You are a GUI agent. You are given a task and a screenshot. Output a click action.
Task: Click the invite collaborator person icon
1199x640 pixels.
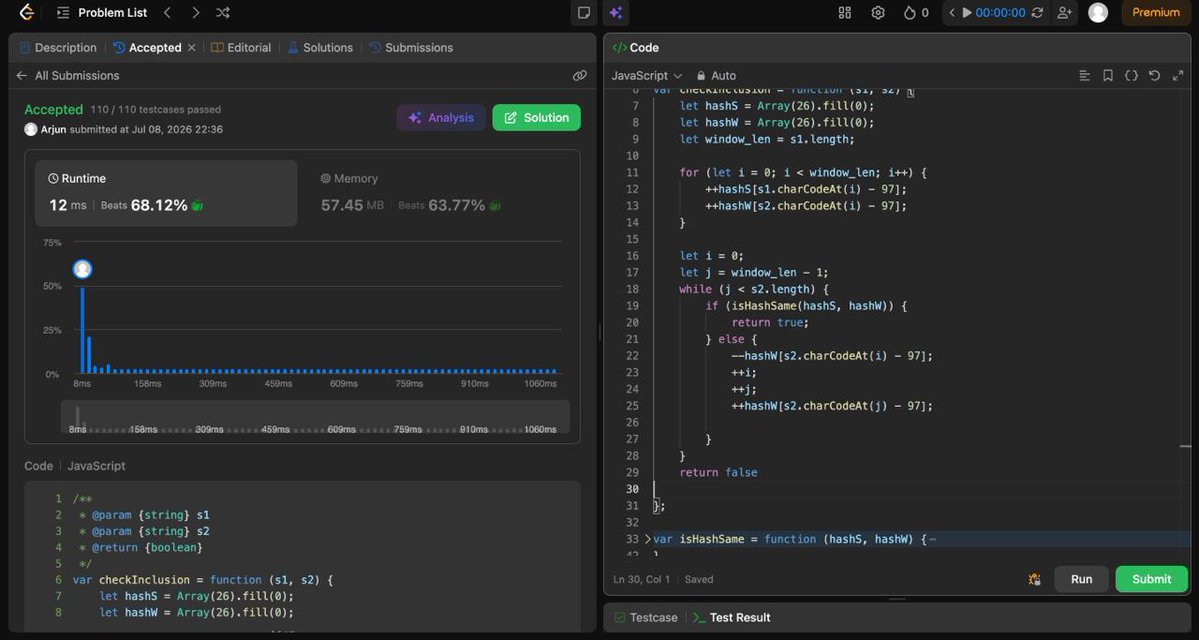[1064, 12]
